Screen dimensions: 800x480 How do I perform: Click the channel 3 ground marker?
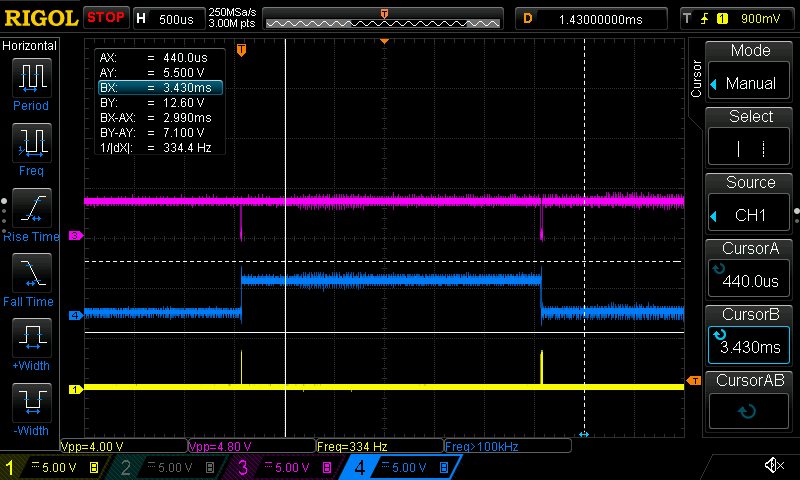pos(76,235)
